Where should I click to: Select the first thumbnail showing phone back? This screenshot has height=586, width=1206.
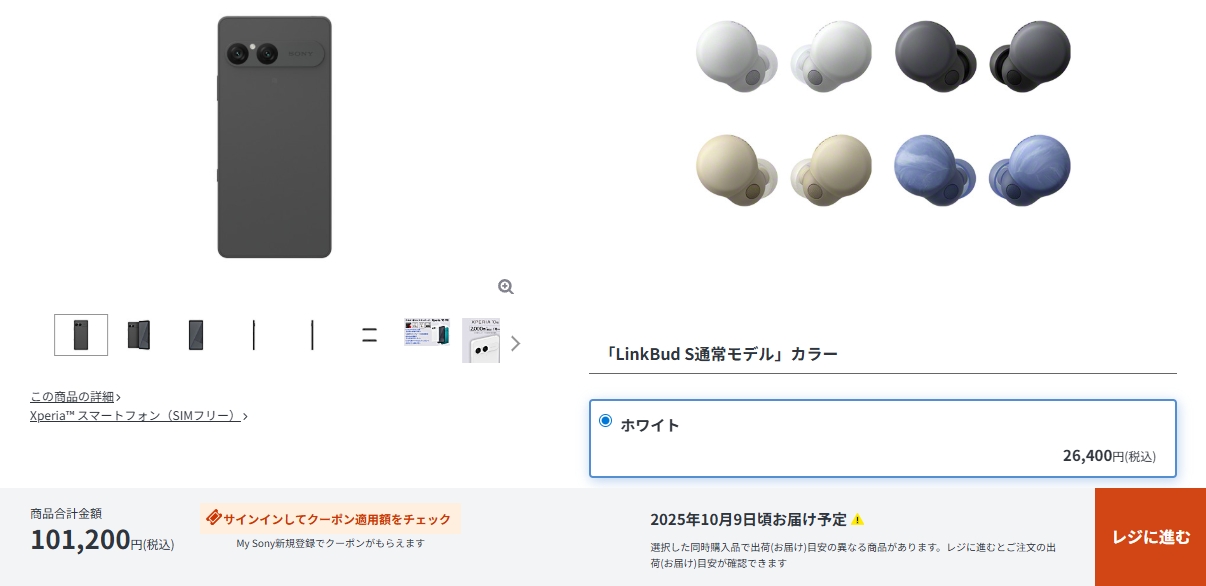pos(81,335)
